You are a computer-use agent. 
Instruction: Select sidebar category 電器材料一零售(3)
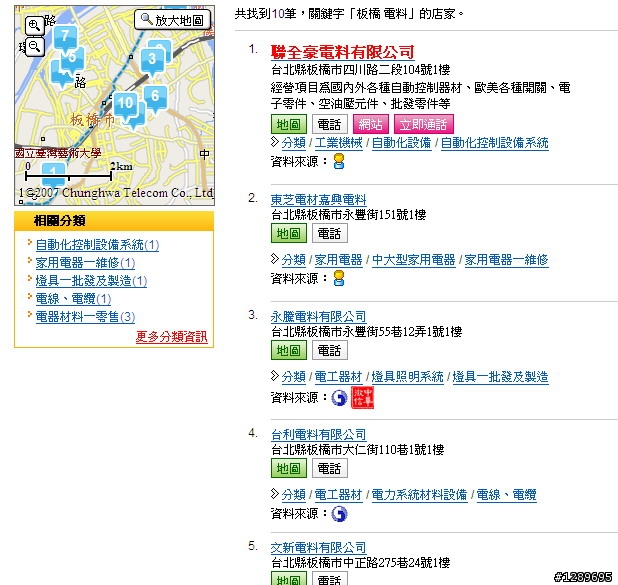pos(86,317)
